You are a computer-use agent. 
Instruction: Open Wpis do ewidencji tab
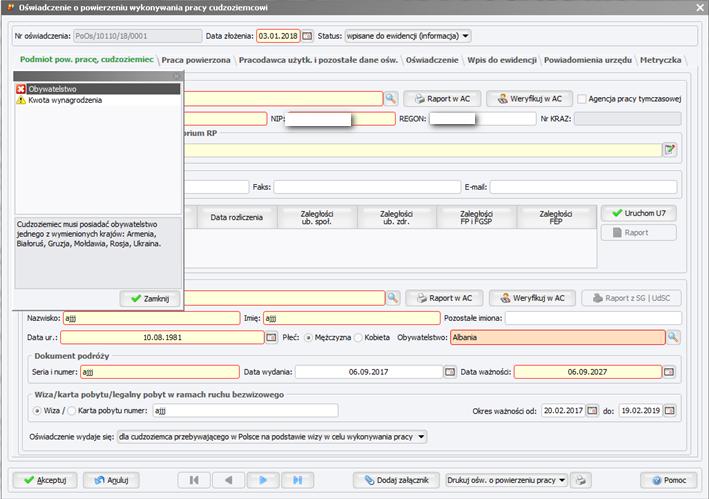(x=502, y=60)
